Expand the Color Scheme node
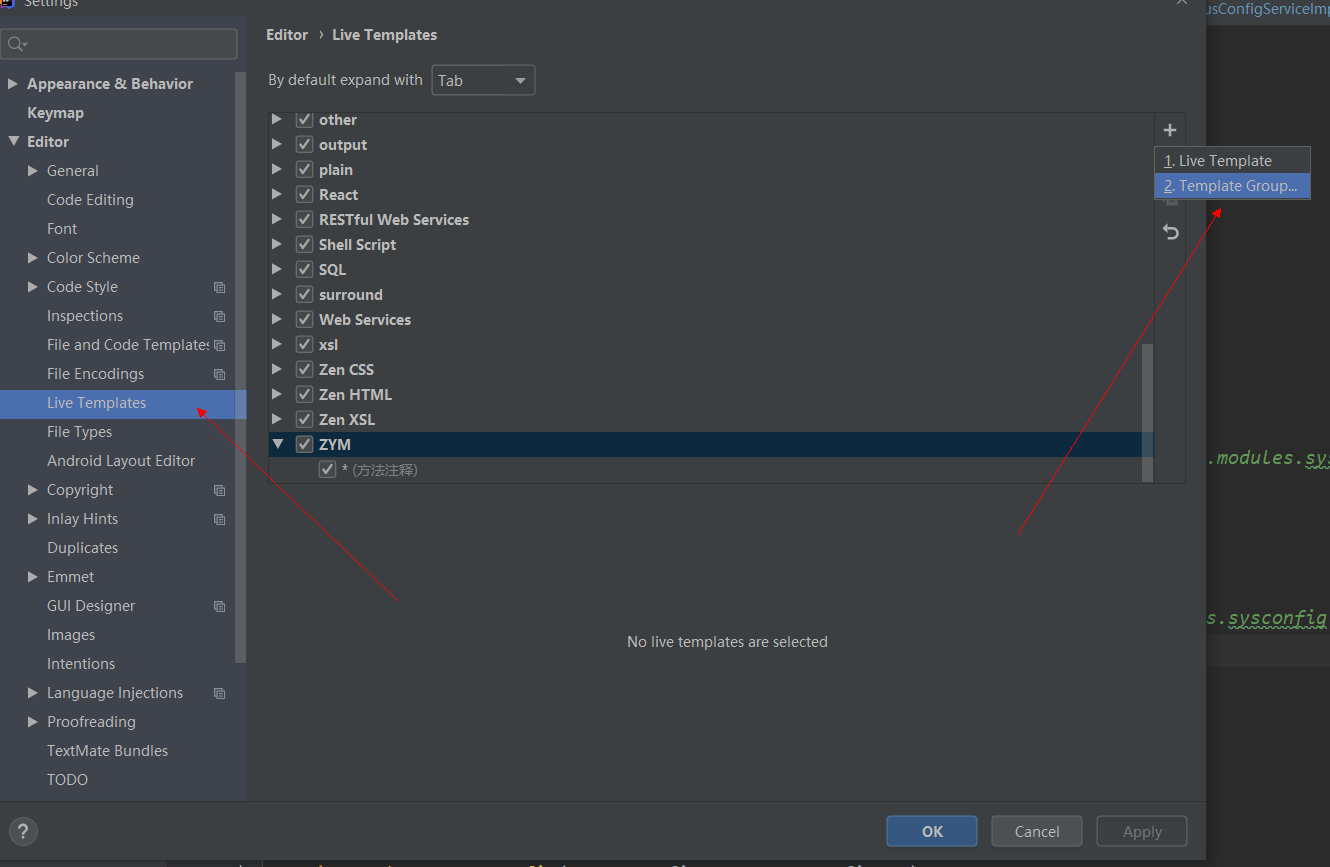Viewport: 1330px width, 867px height. [x=33, y=258]
